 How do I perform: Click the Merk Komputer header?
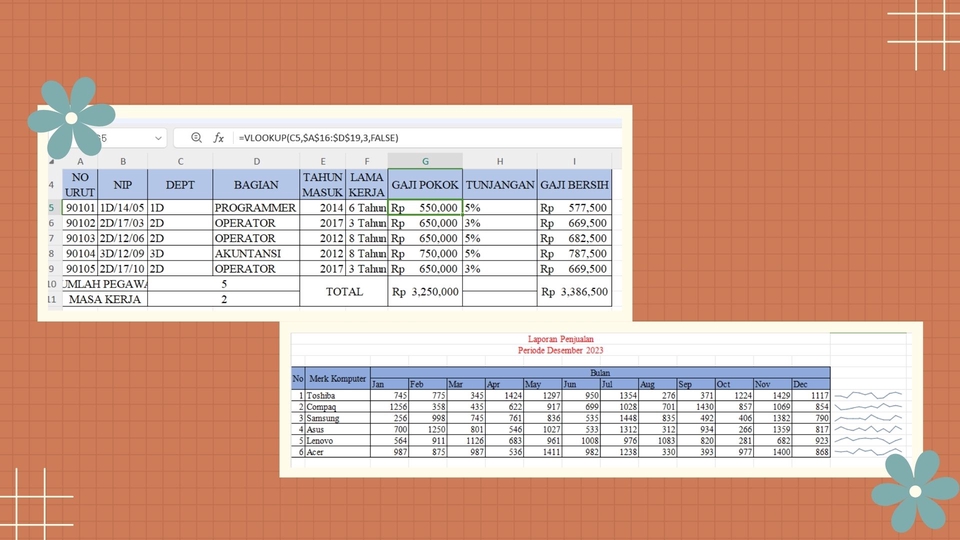[x=337, y=378]
